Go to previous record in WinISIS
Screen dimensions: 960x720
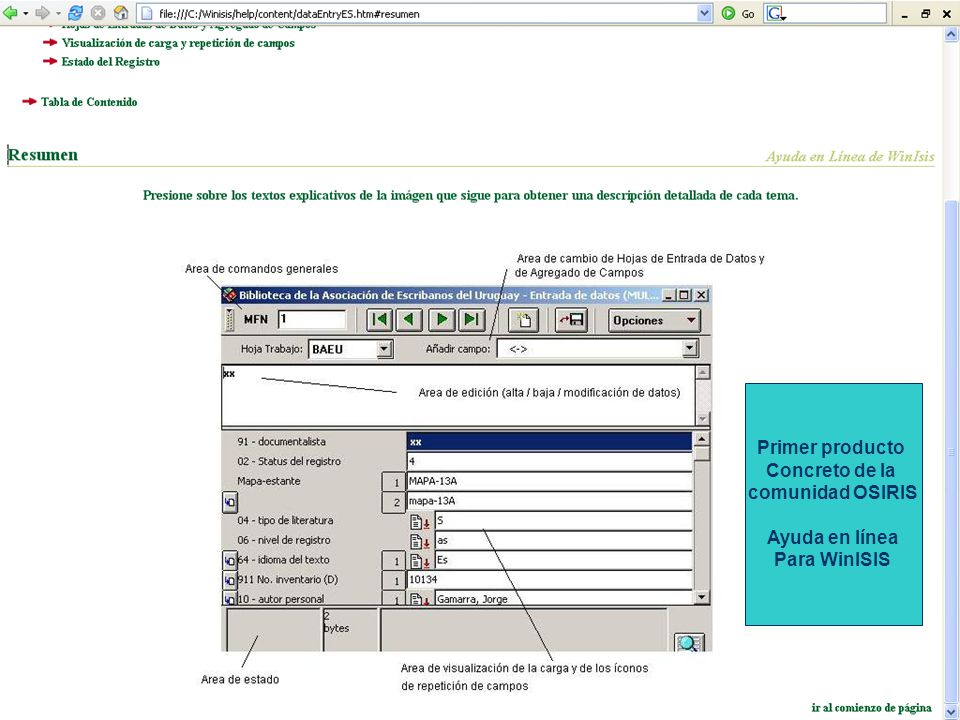tap(408, 320)
